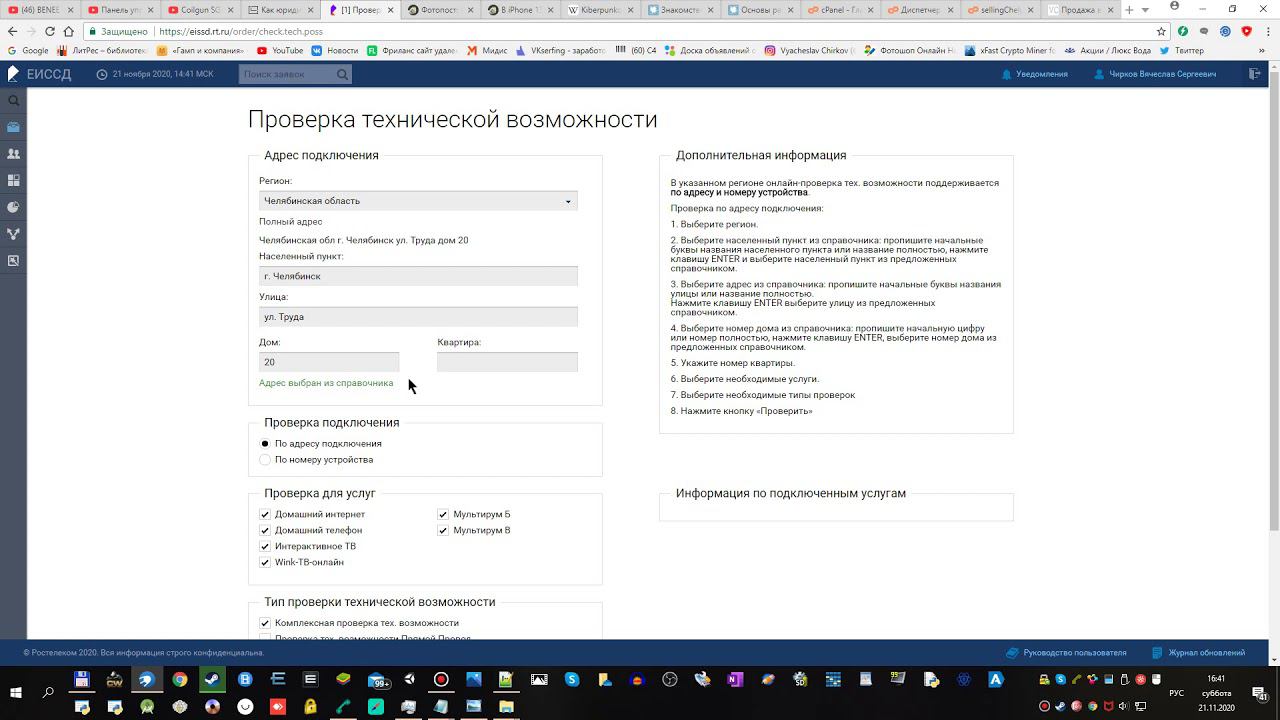The height and width of the screenshot is (720, 1280).
Task: Click the branching arrows sidebar icon
Action: coord(13,234)
